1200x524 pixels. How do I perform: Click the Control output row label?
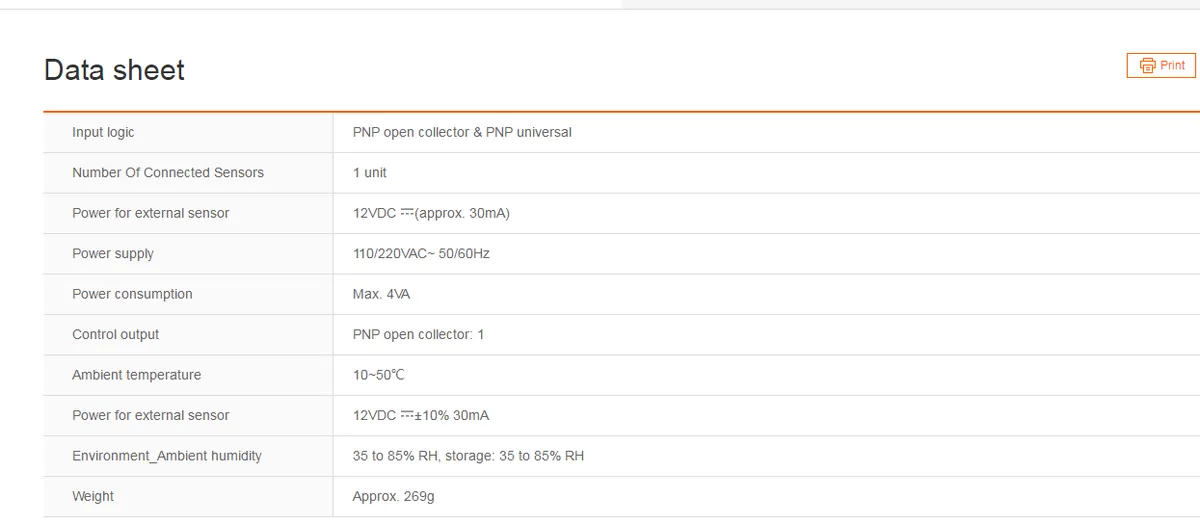(x=115, y=335)
